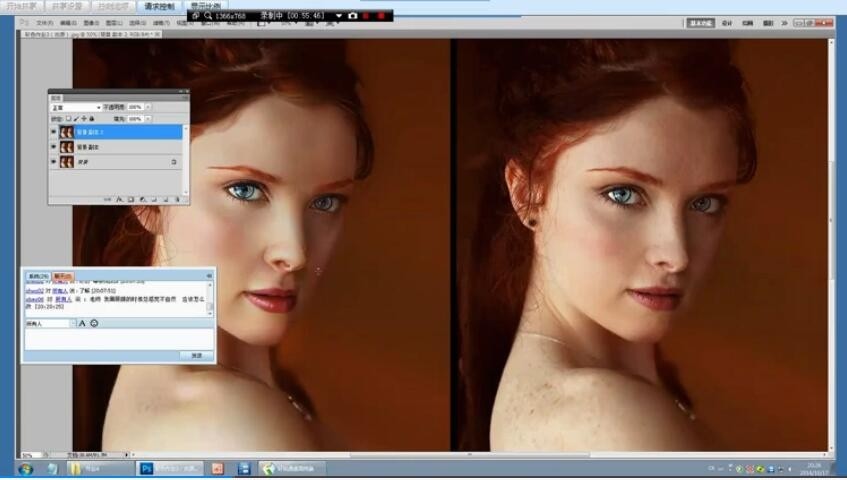Click the fill percentage field
Image resolution: width=847 pixels, height=480 pixels.
pos(136,119)
